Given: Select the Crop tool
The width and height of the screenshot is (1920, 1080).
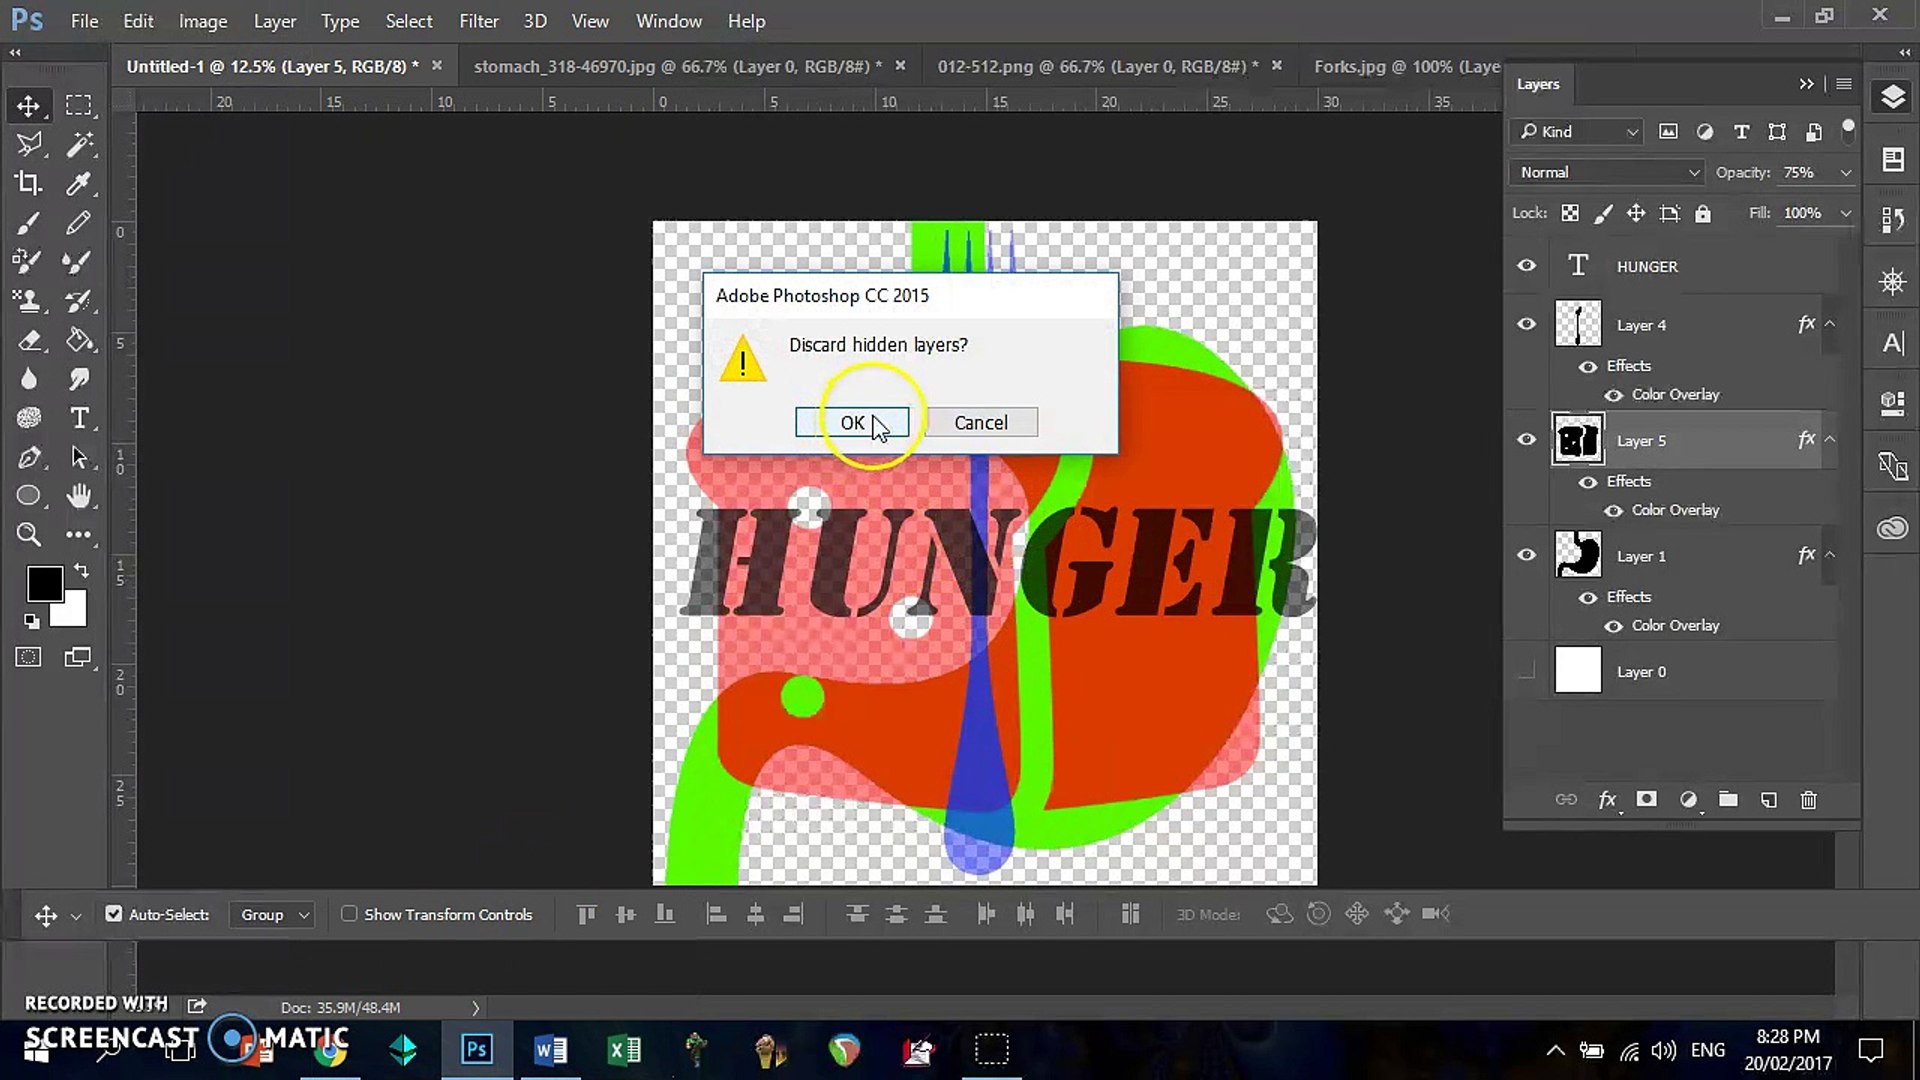Looking at the screenshot, I should tap(28, 183).
